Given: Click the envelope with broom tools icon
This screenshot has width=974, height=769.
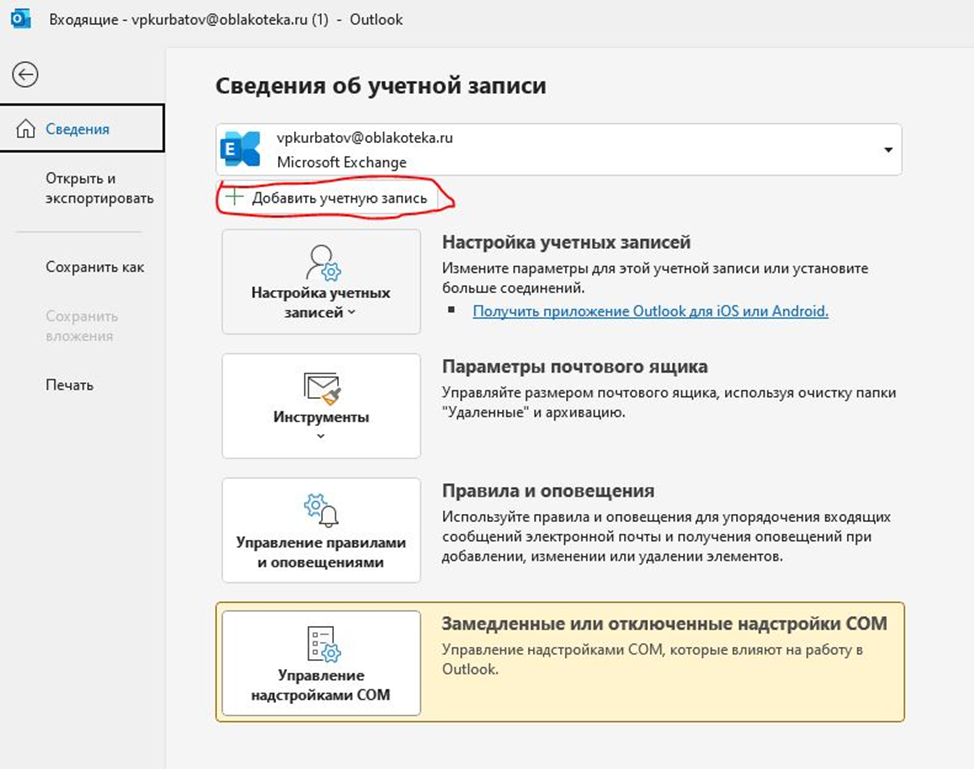Looking at the screenshot, I should click(x=322, y=388).
